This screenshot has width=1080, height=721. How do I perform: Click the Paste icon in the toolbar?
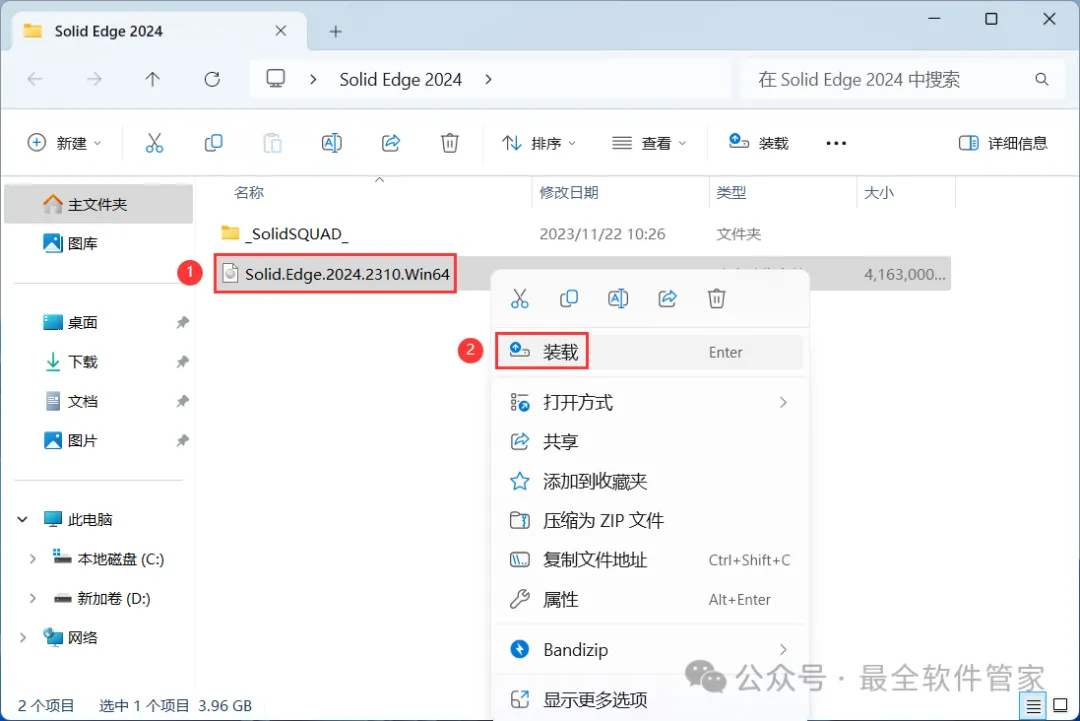point(273,143)
